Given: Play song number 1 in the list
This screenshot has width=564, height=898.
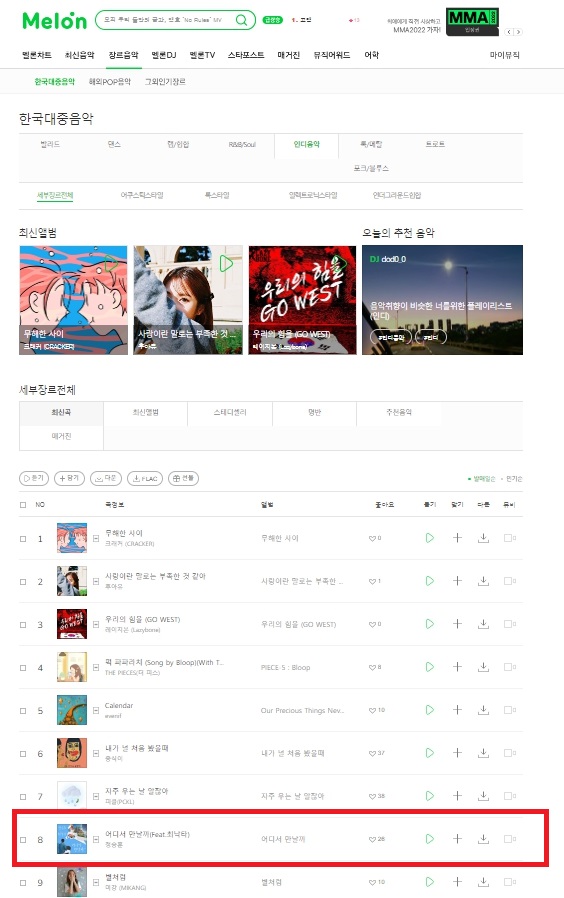Looking at the screenshot, I should tap(429, 538).
